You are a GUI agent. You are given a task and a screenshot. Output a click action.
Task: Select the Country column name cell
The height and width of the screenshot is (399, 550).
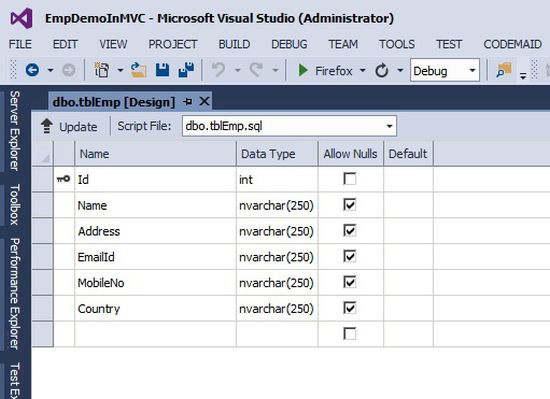click(x=155, y=309)
